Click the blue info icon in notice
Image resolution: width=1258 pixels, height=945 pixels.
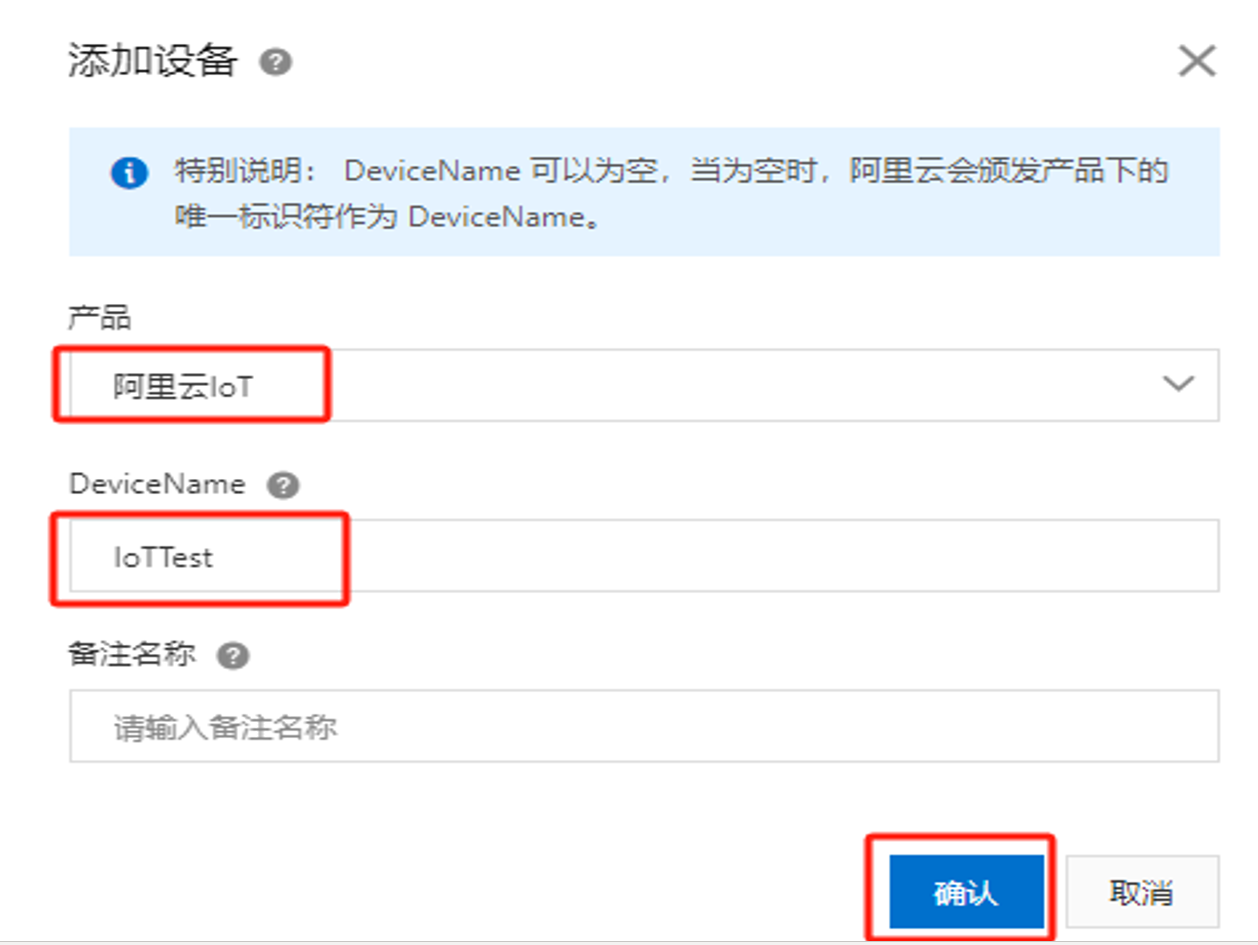(129, 172)
